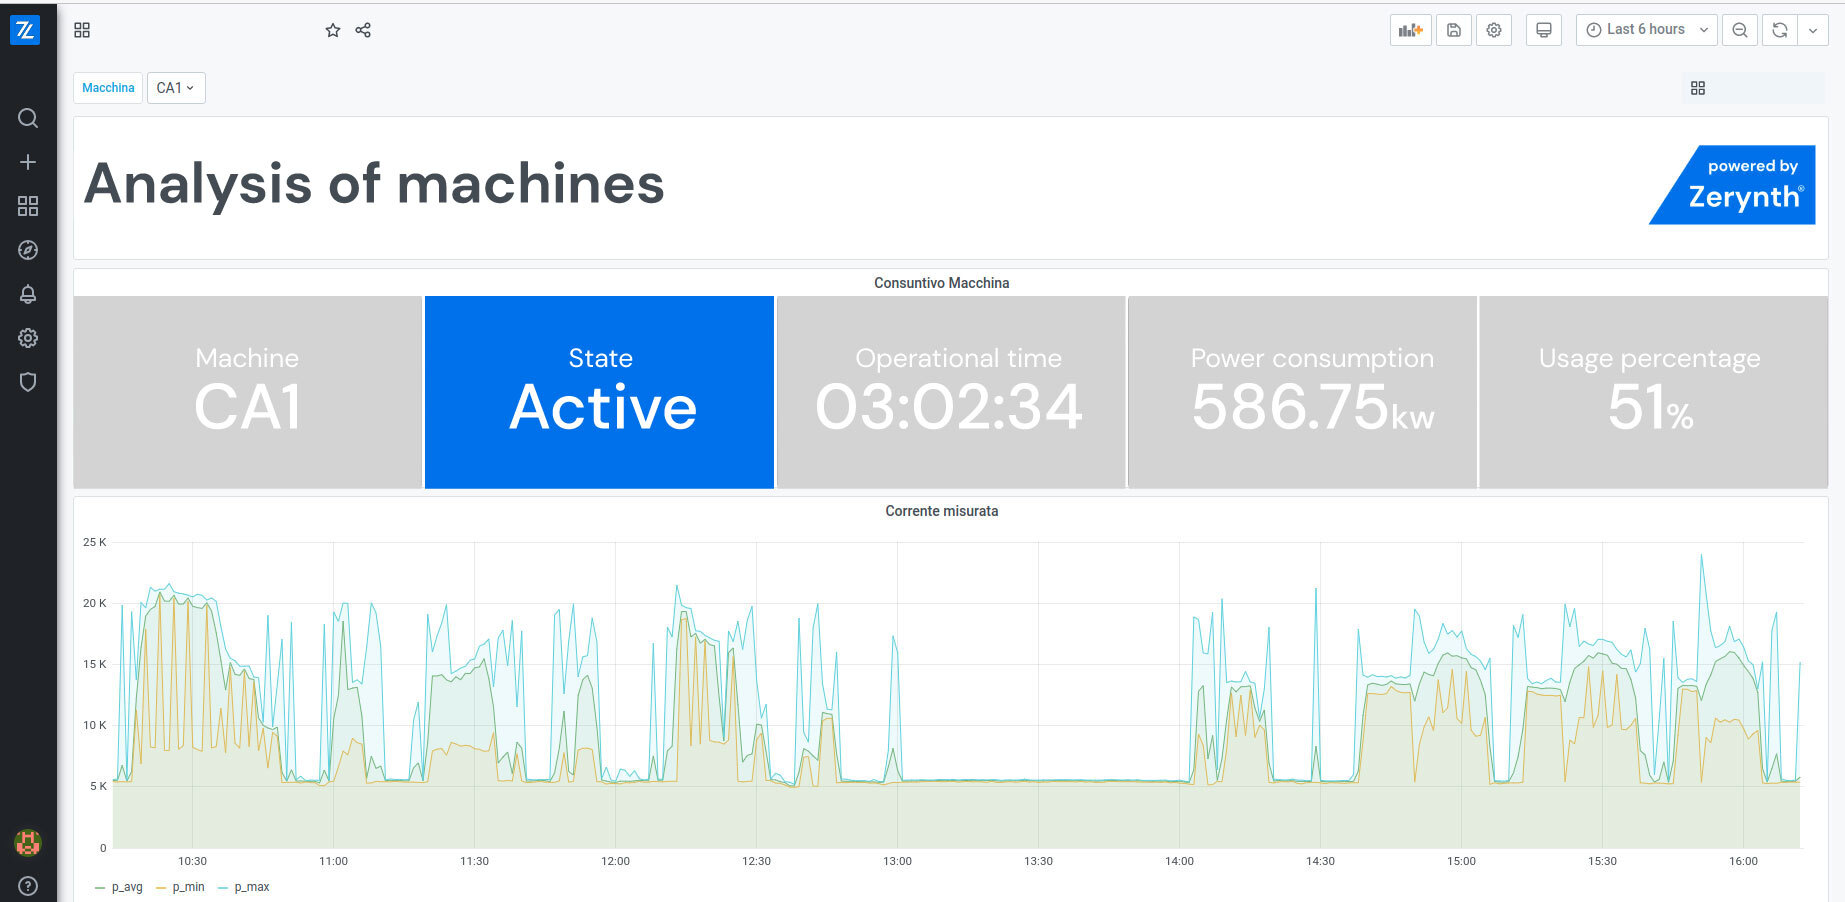1845x902 pixels.
Task: Open the CA1 machine variable dropdown
Action: (x=176, y=87)
